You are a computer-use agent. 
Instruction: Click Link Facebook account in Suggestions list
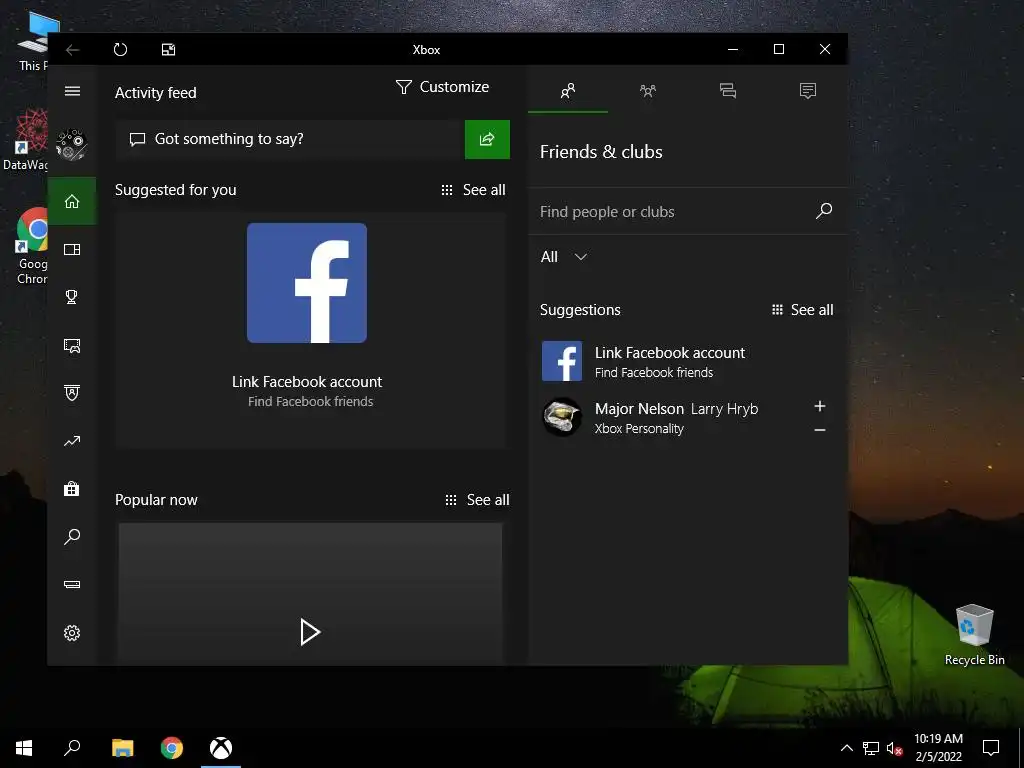669,353
